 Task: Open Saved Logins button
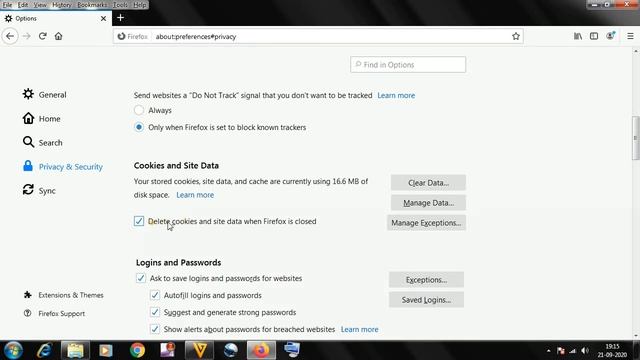click(x=426, y=300)
